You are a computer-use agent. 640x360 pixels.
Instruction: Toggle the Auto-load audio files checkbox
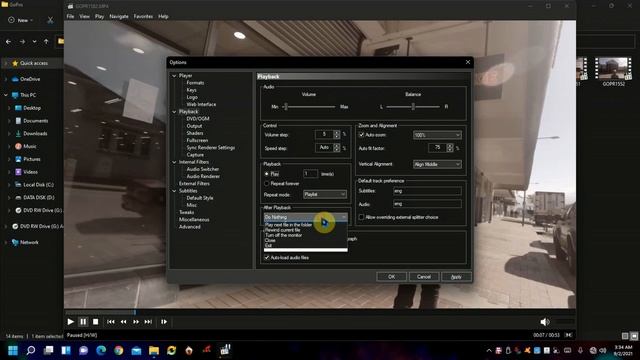coord(267,258)
